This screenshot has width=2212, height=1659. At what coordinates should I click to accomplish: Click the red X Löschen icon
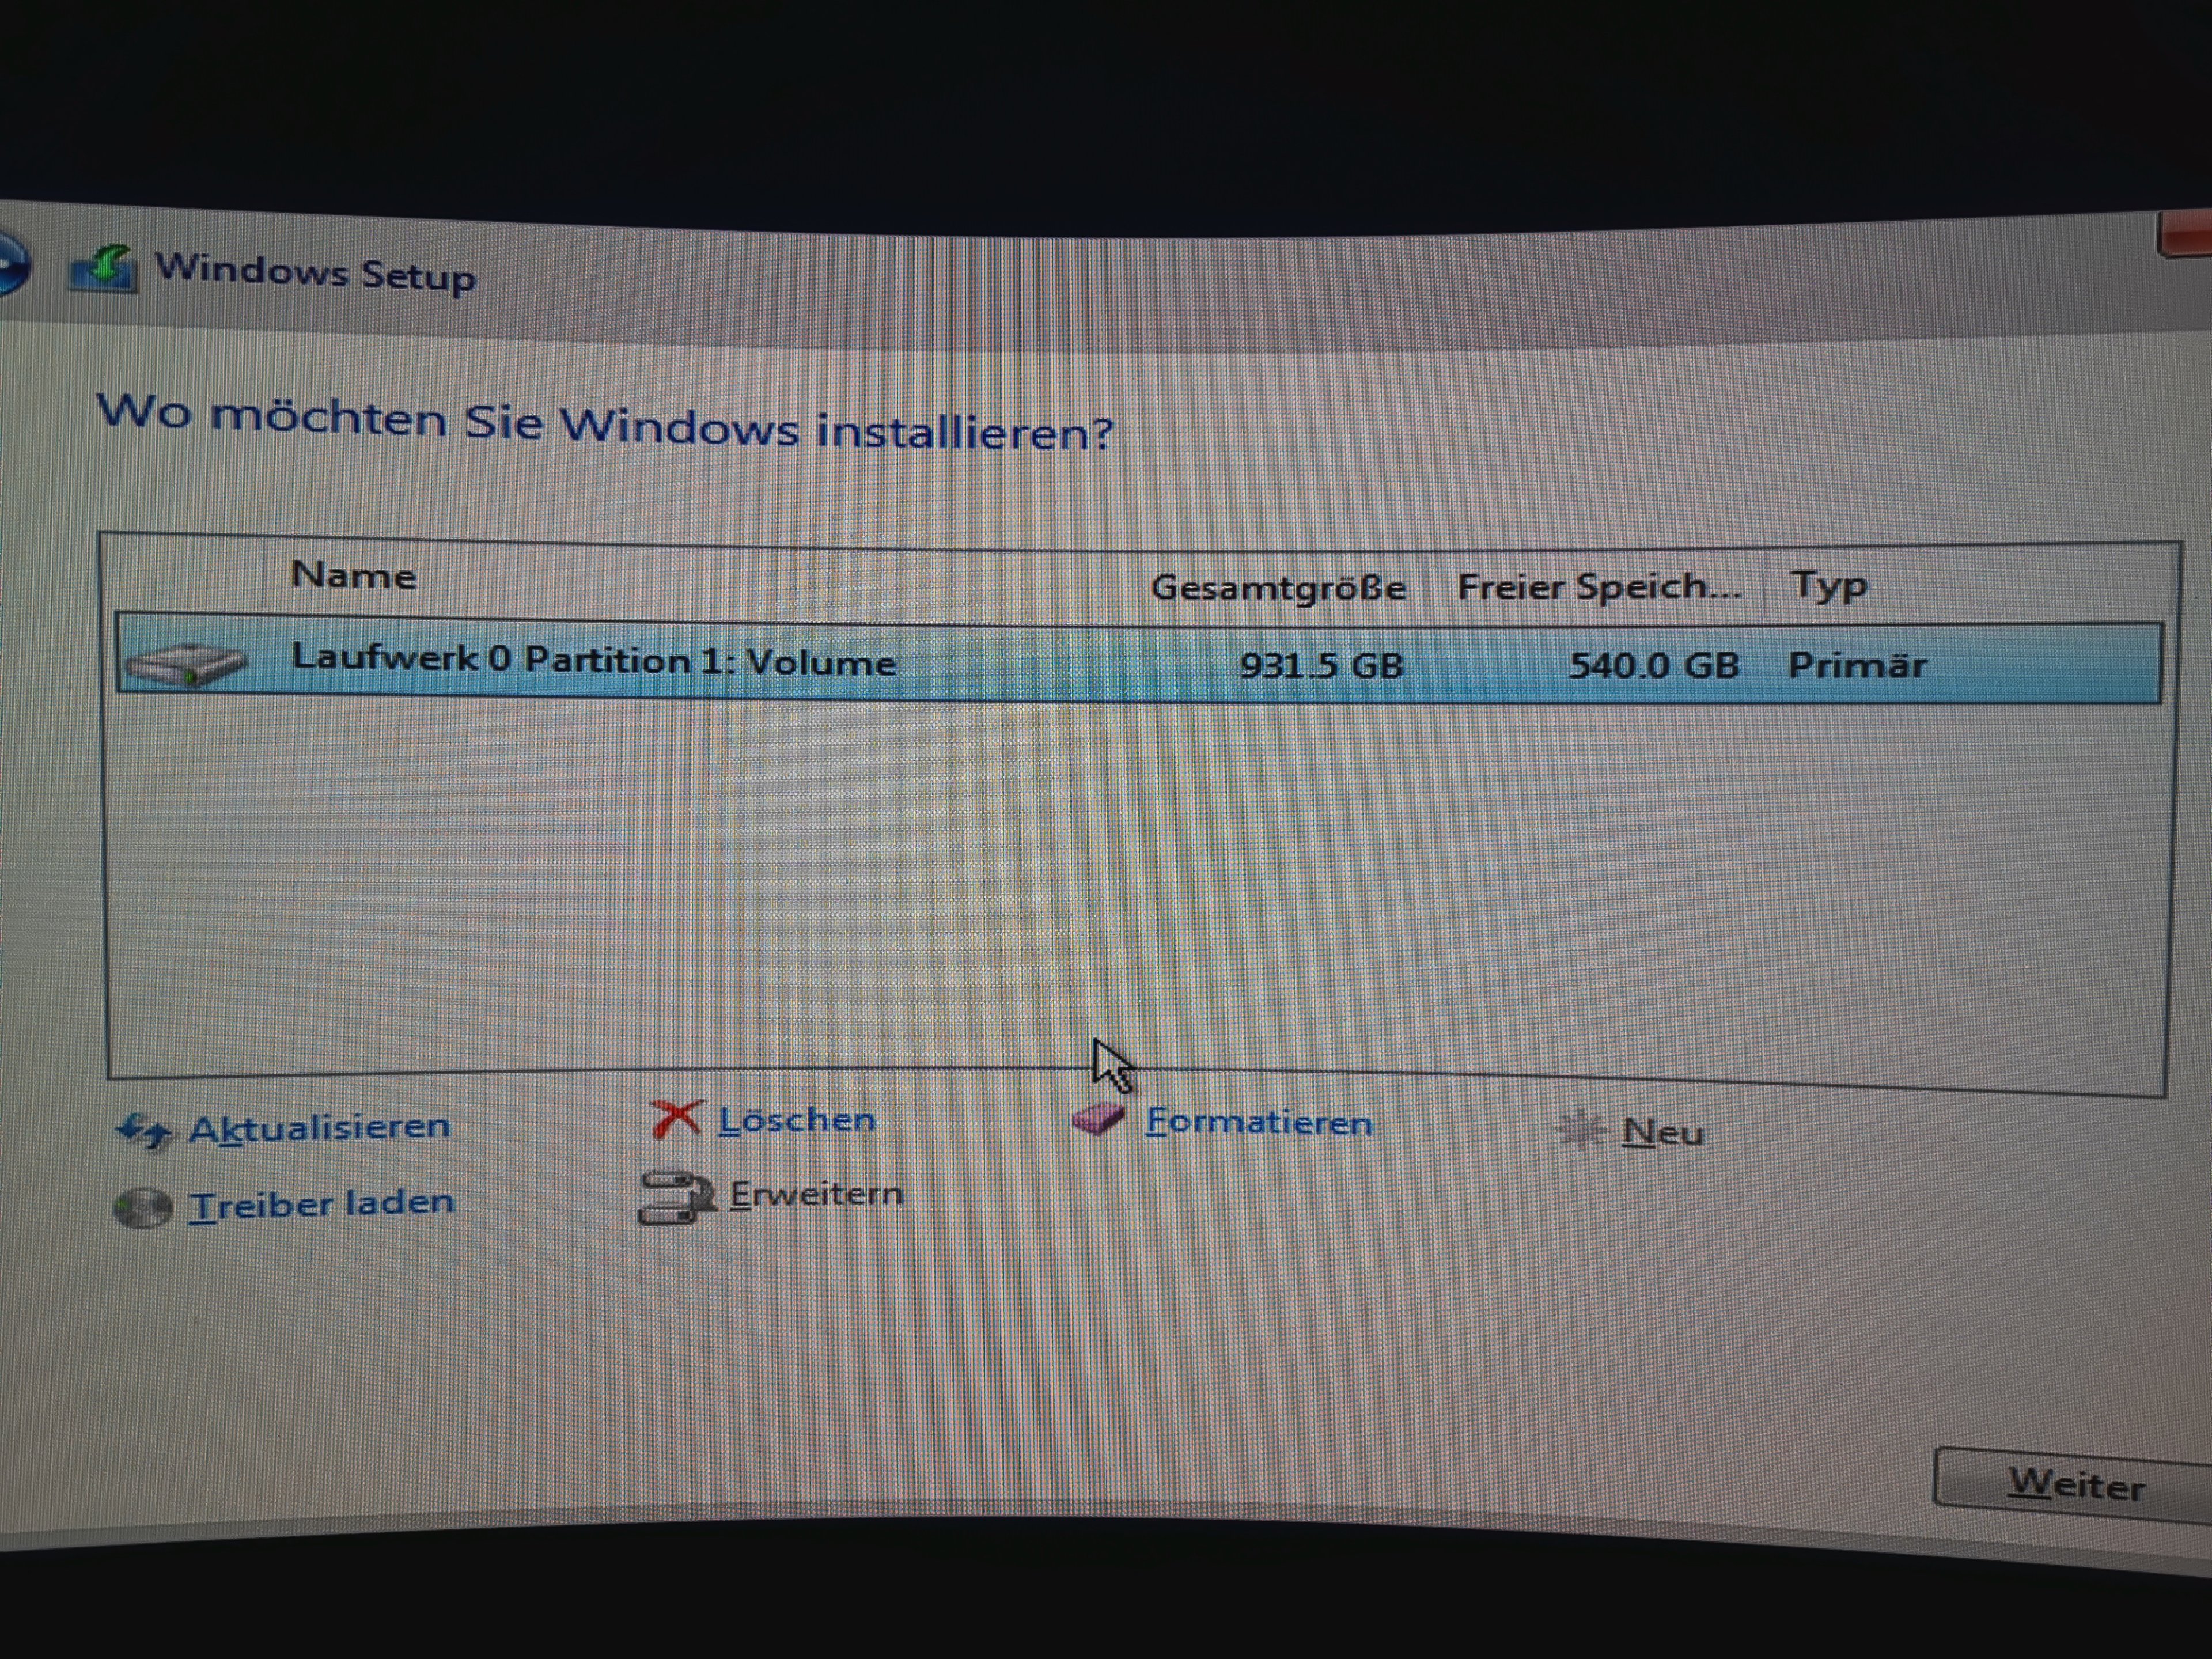[676, 1119]
